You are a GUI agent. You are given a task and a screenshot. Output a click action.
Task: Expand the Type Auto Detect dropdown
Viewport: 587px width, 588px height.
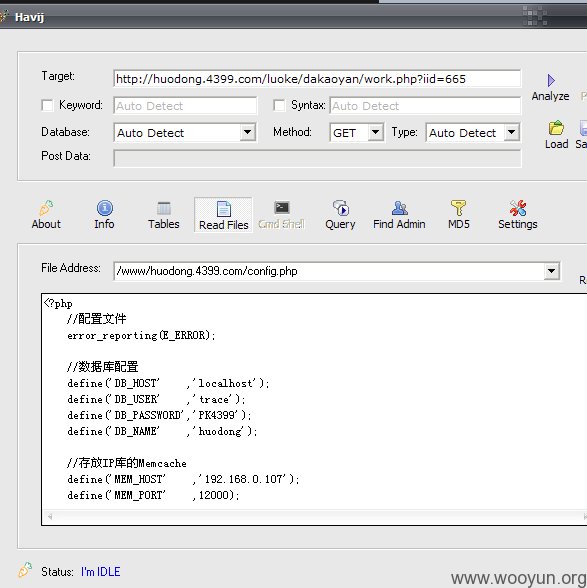[511, 132]
